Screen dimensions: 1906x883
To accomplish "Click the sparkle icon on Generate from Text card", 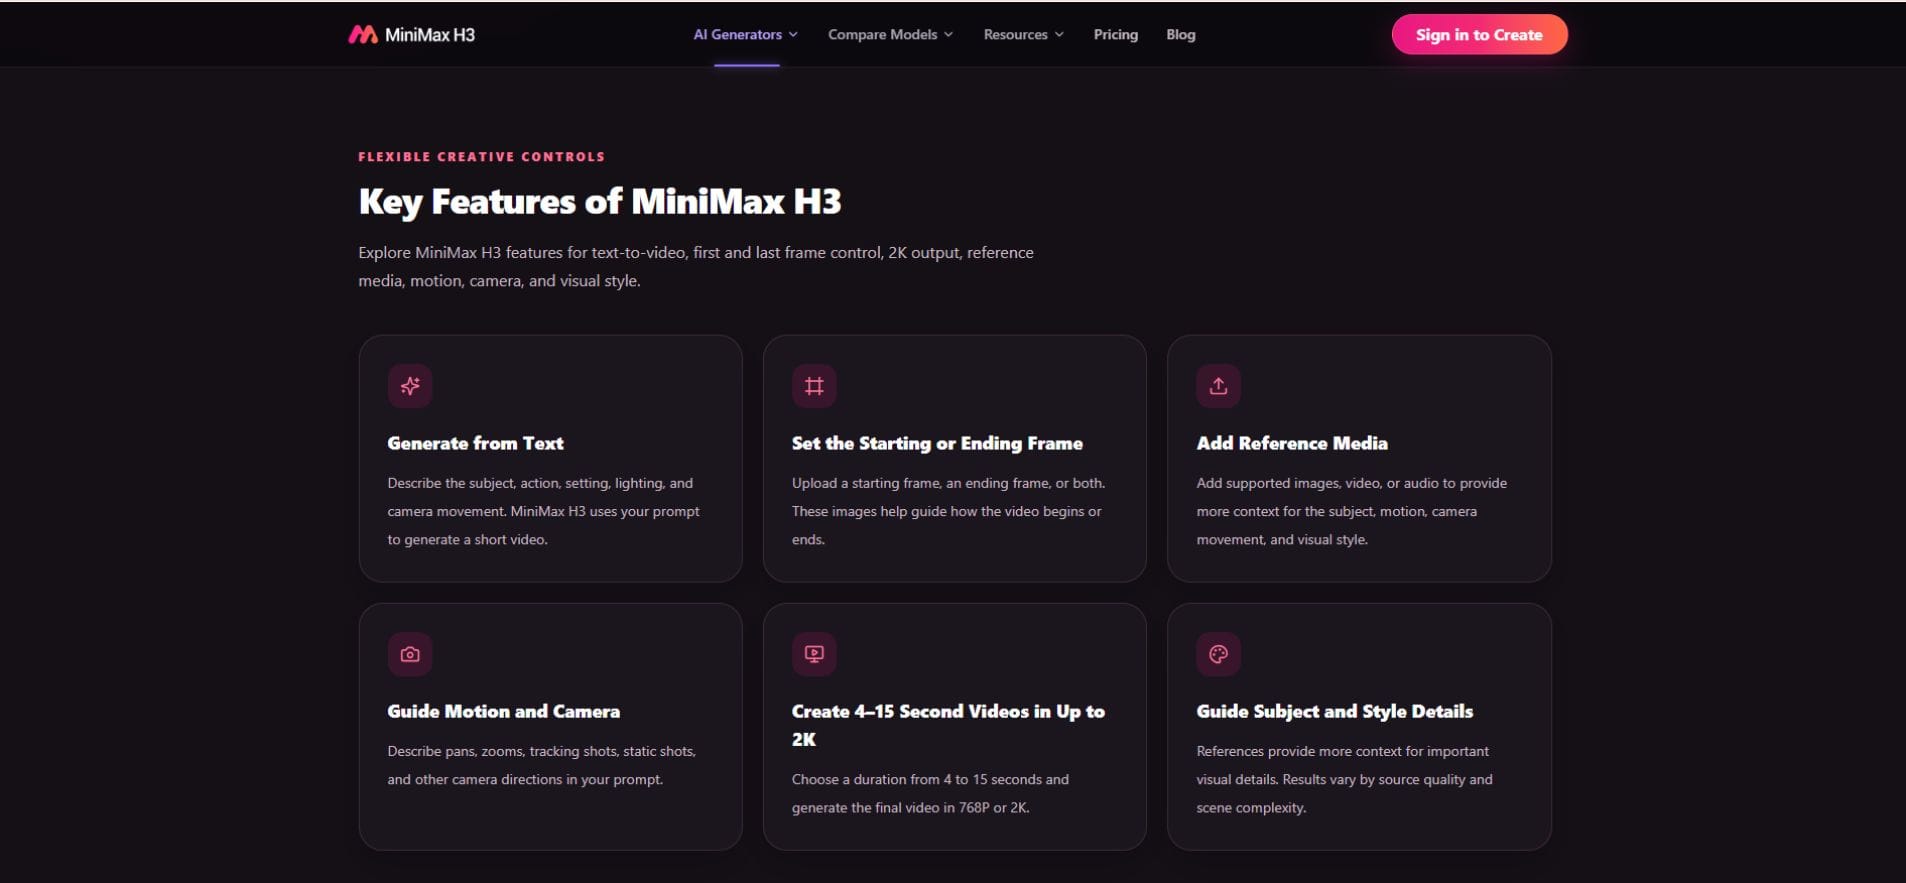I will click(x=410, y=386).
